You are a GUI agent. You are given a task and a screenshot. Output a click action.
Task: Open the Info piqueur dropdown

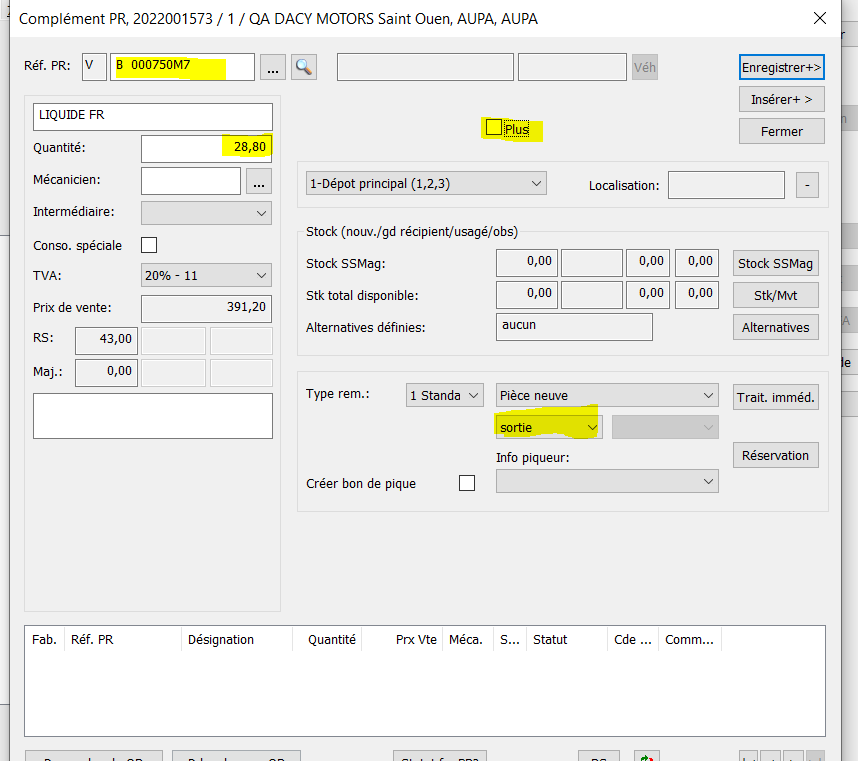coord(607,481)
